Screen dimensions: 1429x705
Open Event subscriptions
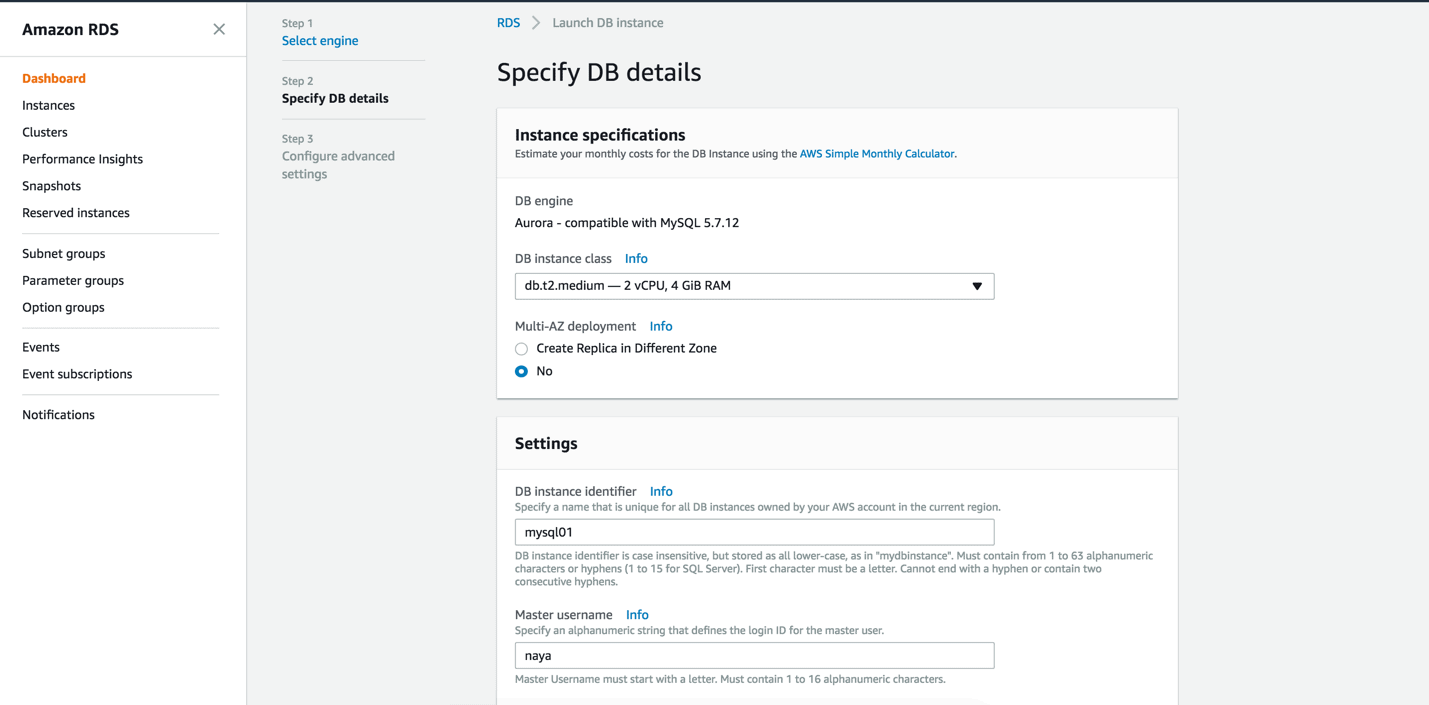point(77,374)
